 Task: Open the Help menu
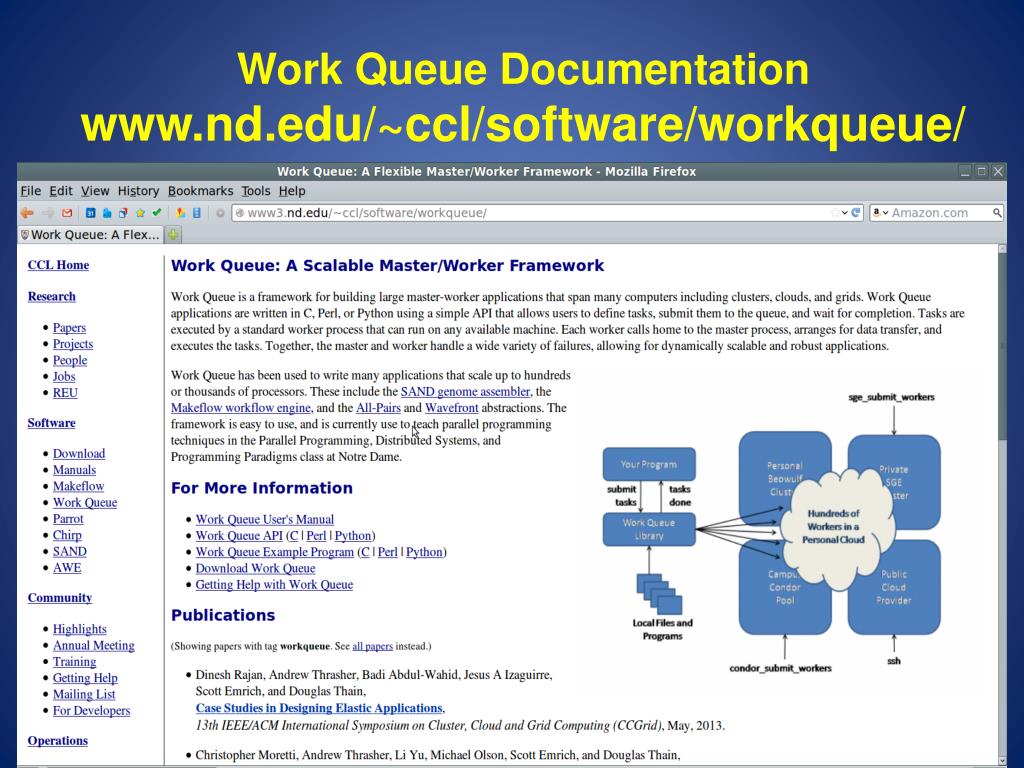pos(292,191)
